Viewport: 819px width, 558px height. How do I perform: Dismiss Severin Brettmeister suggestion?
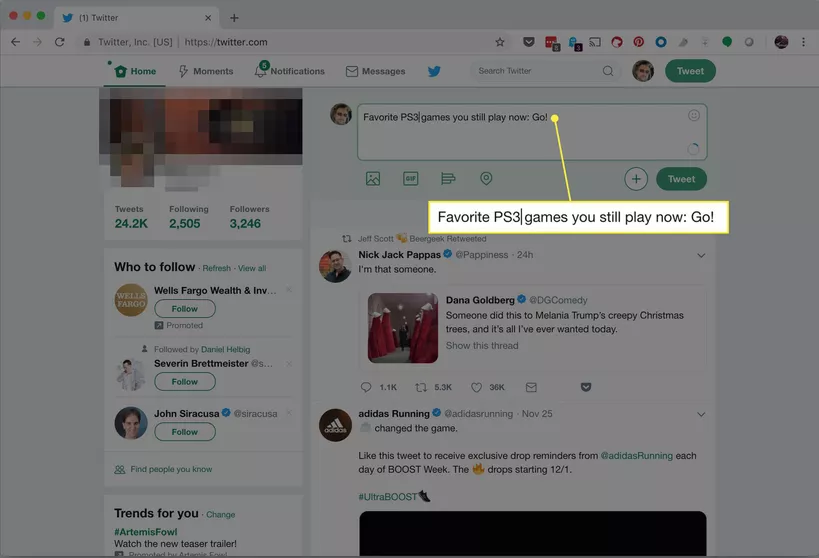[289, 364]
